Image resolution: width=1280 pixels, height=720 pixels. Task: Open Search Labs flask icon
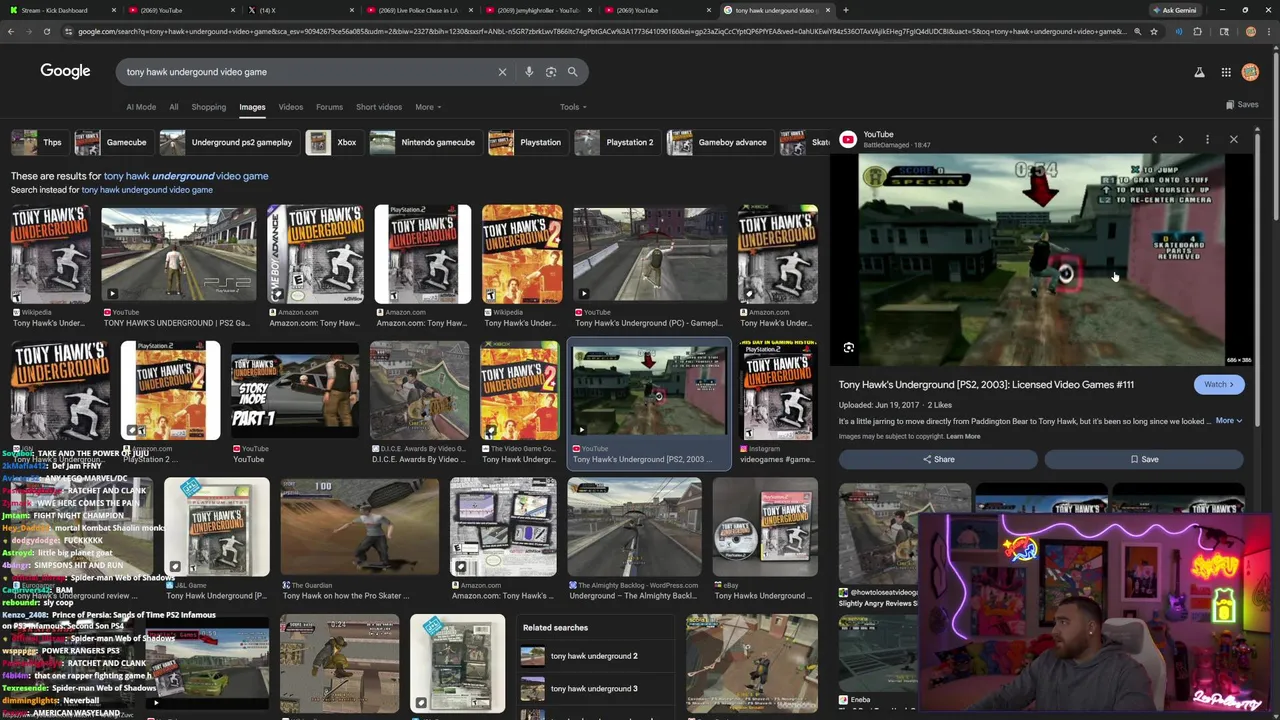[x=1199, y=72]
